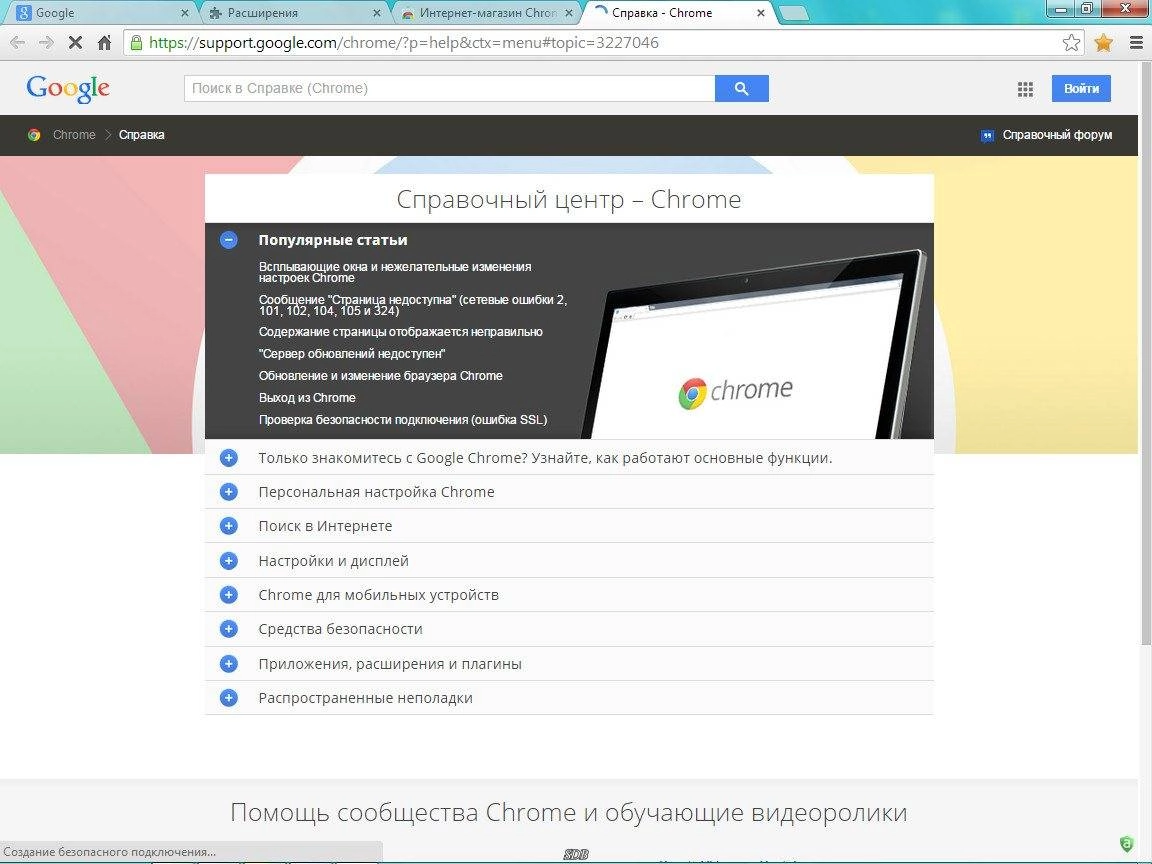
Task: Click the help forum speech bubble icon
Action: [987, 135]
